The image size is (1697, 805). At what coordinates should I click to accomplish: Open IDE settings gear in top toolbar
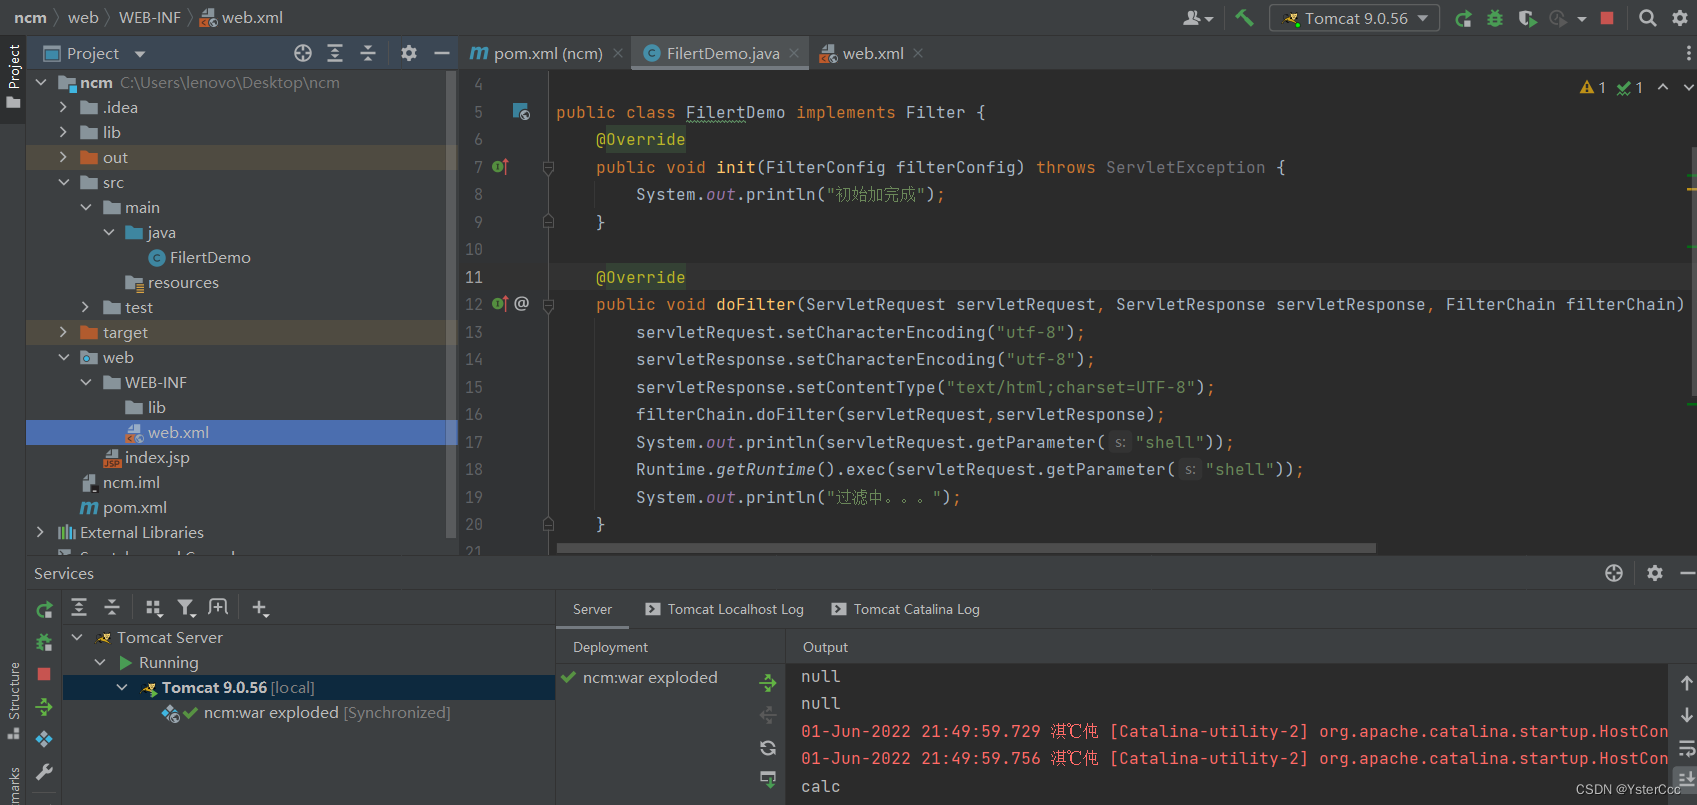pos(1680,18)
